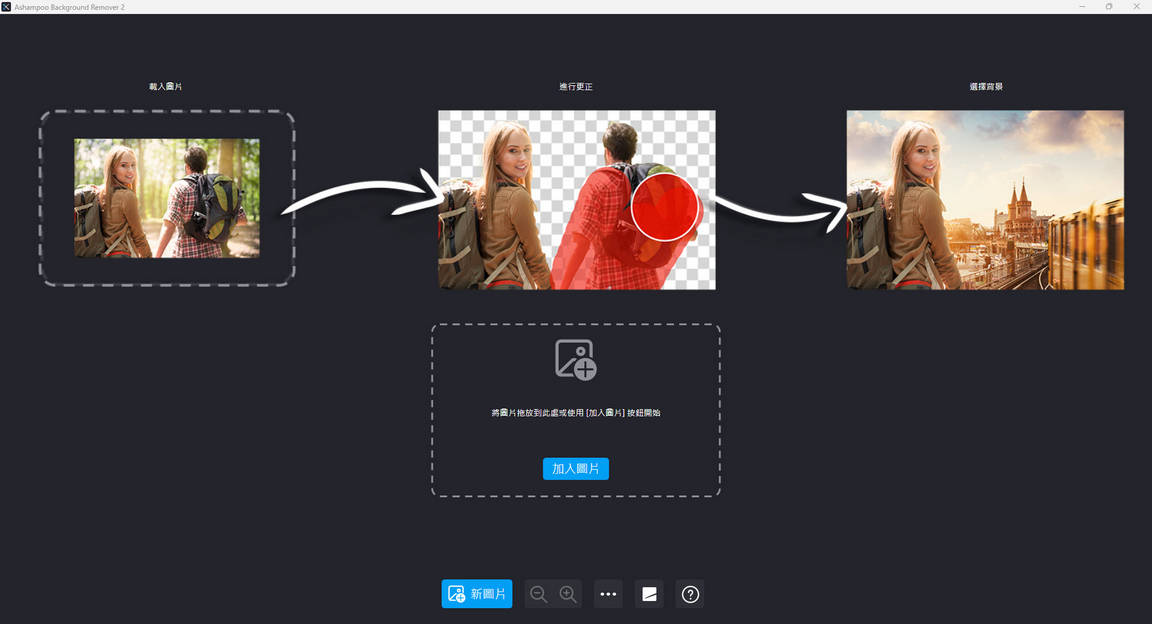Click the 載入圖片 step label
The width and height of the screenshot is (1152, 624).
166,87
